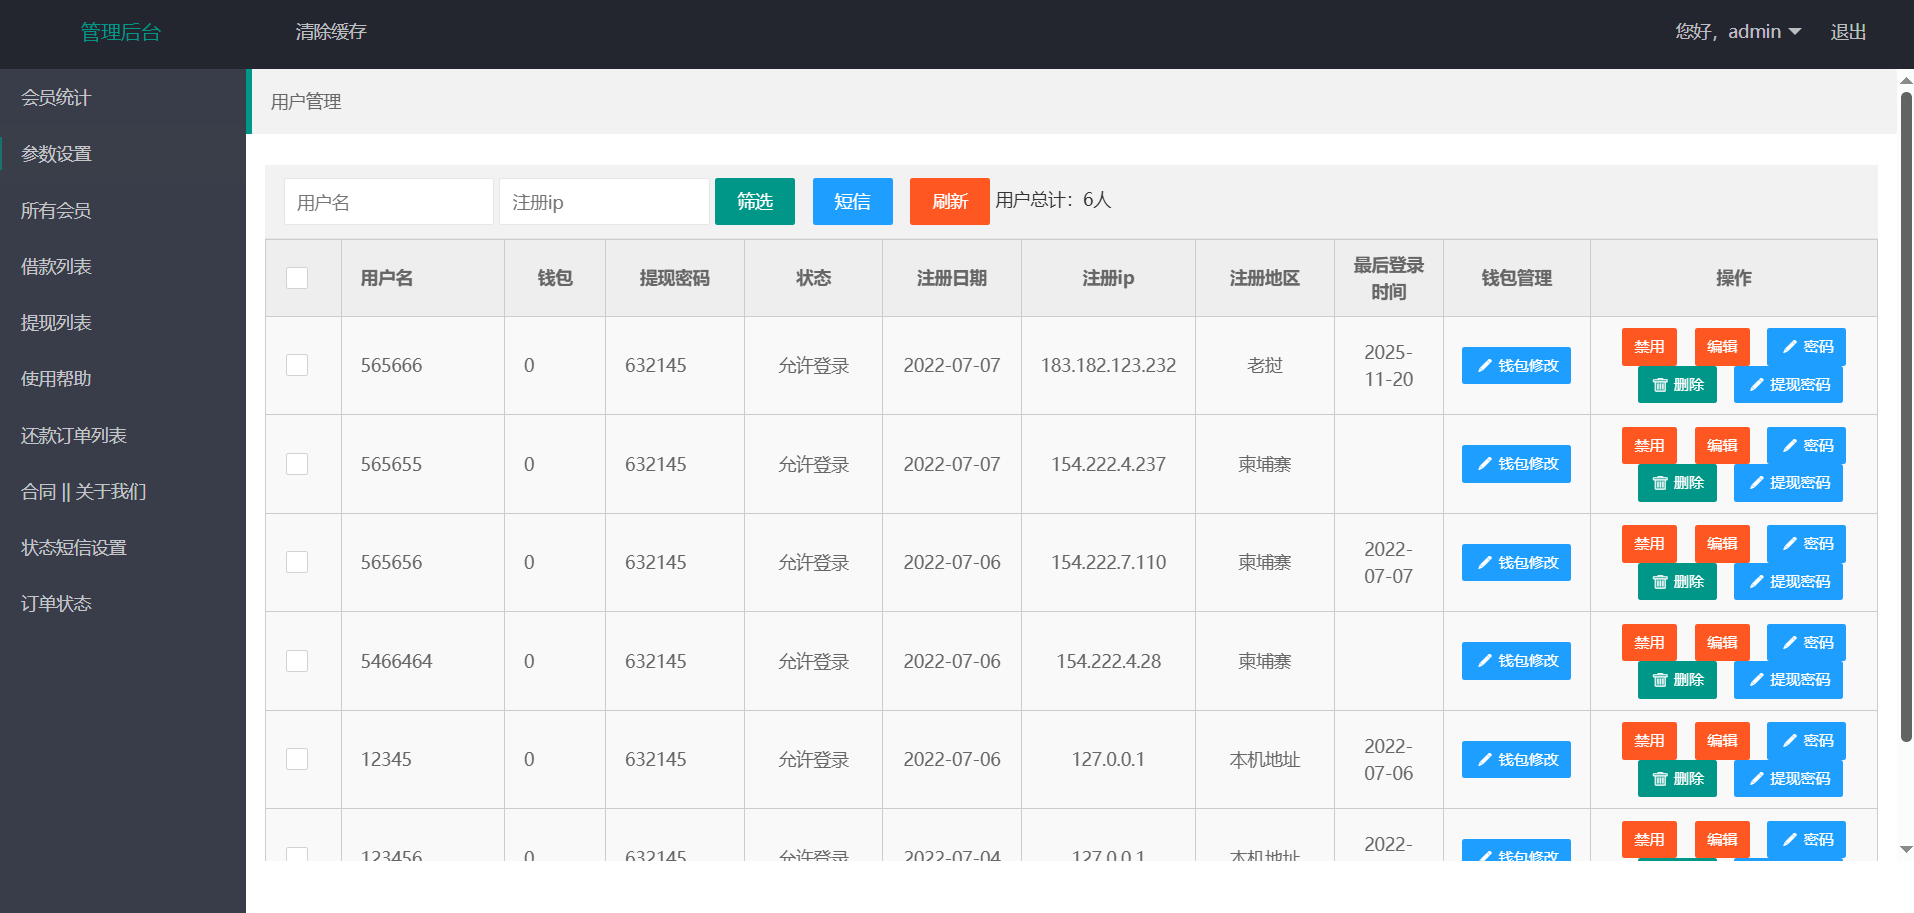This screenshot has height=913, width=1914.
Task: Click pencil 钱包修改 button for user 565666
Action: (1516, 366)
